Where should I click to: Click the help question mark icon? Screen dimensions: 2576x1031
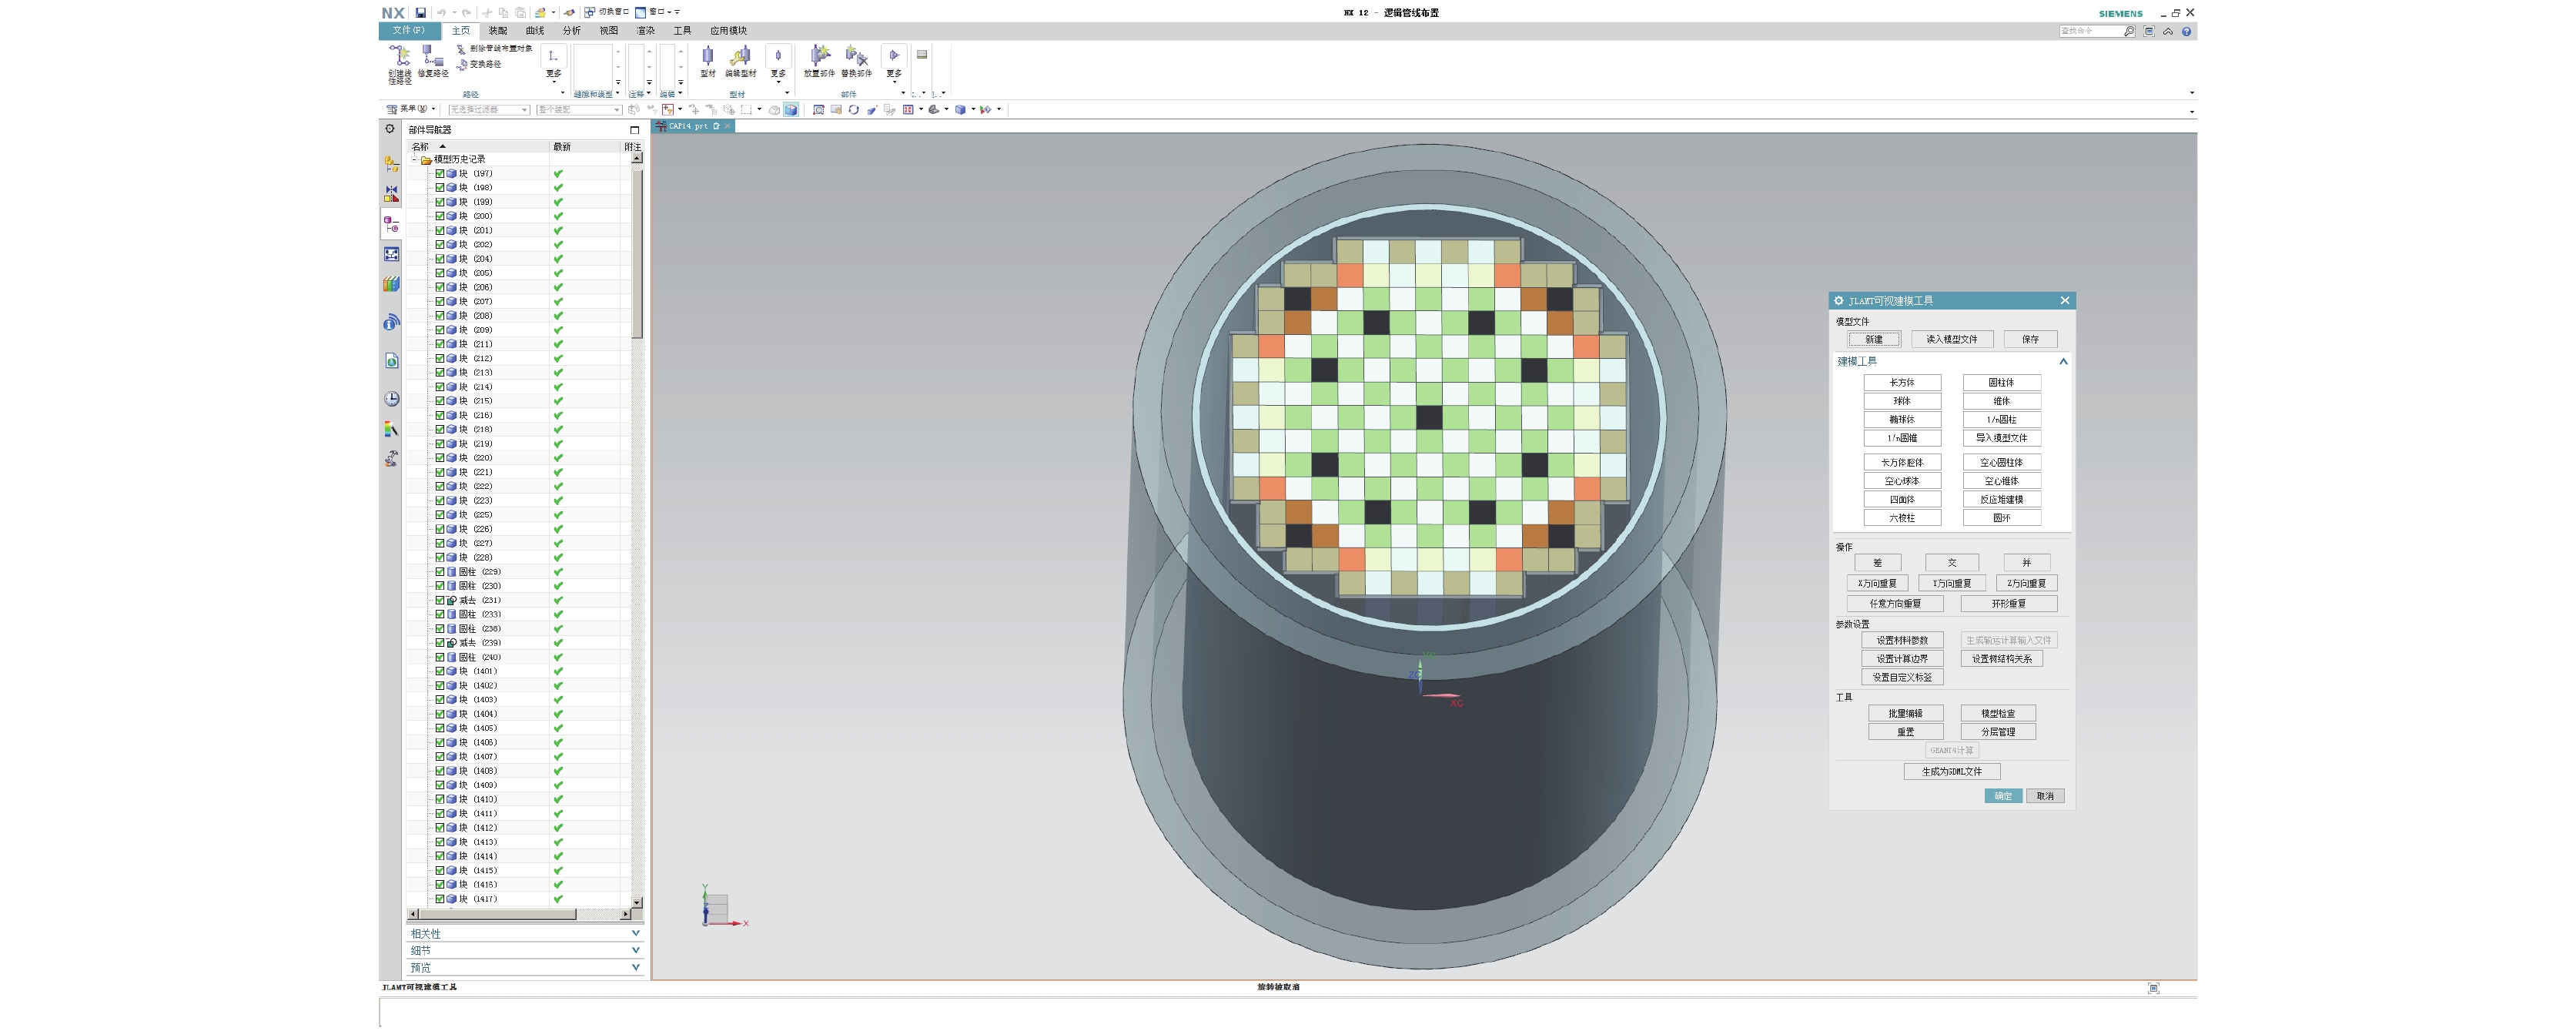point(2187,31)
